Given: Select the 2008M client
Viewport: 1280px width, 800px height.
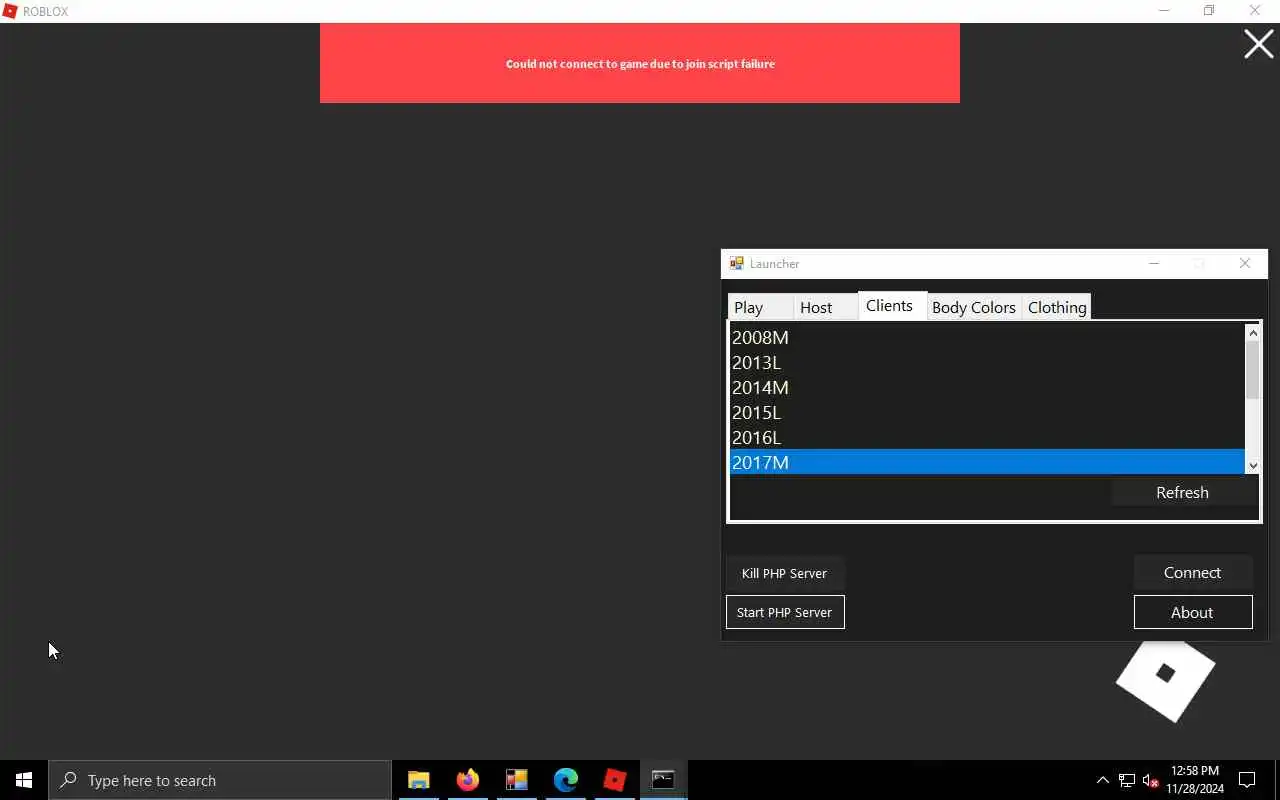Looking at the screenshot, I should pyautogui.click(x=987, y=337).
